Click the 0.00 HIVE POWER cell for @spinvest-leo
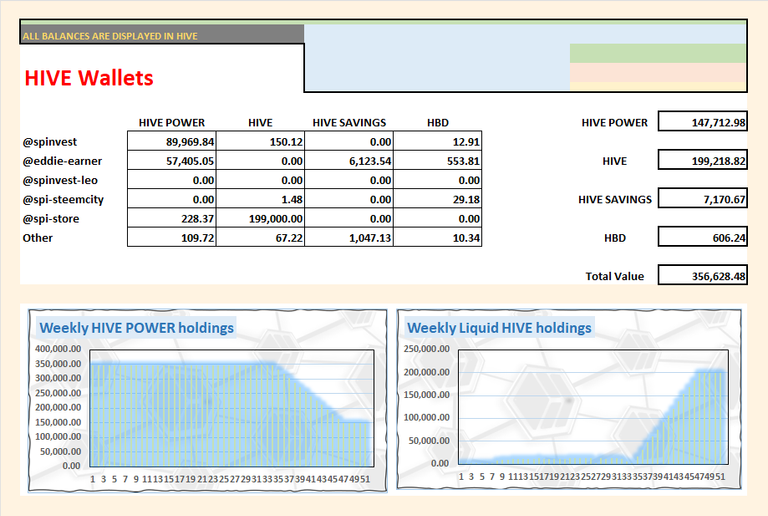768x516 pixels. point(171,180)
